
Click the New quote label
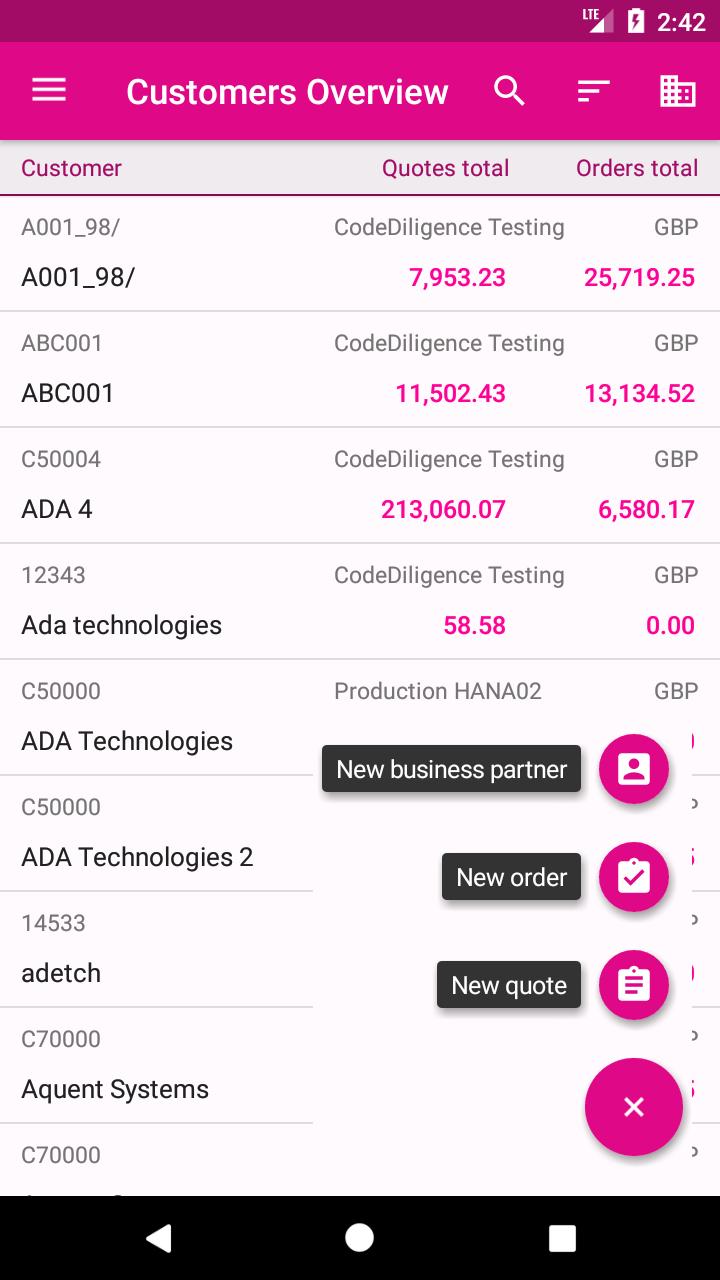point(509,985)
